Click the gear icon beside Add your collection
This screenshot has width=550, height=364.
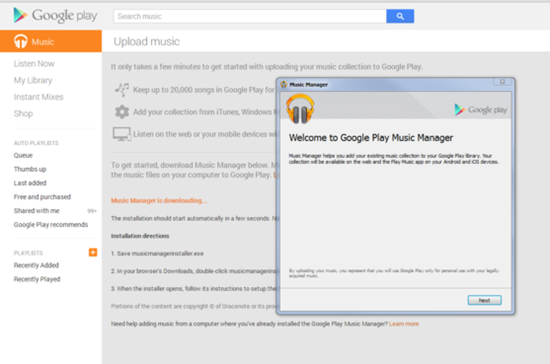point(122,112)
